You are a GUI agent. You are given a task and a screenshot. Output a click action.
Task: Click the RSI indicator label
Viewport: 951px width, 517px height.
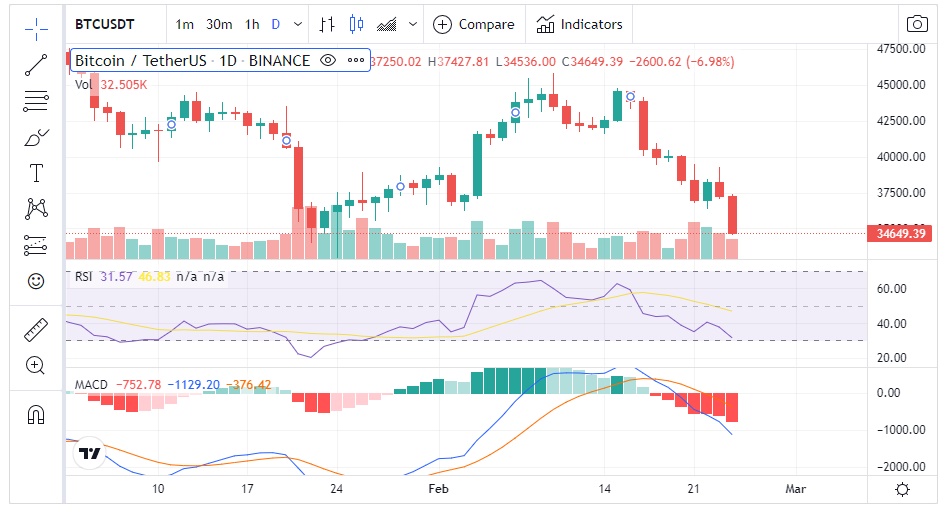[x=84, y=277]
